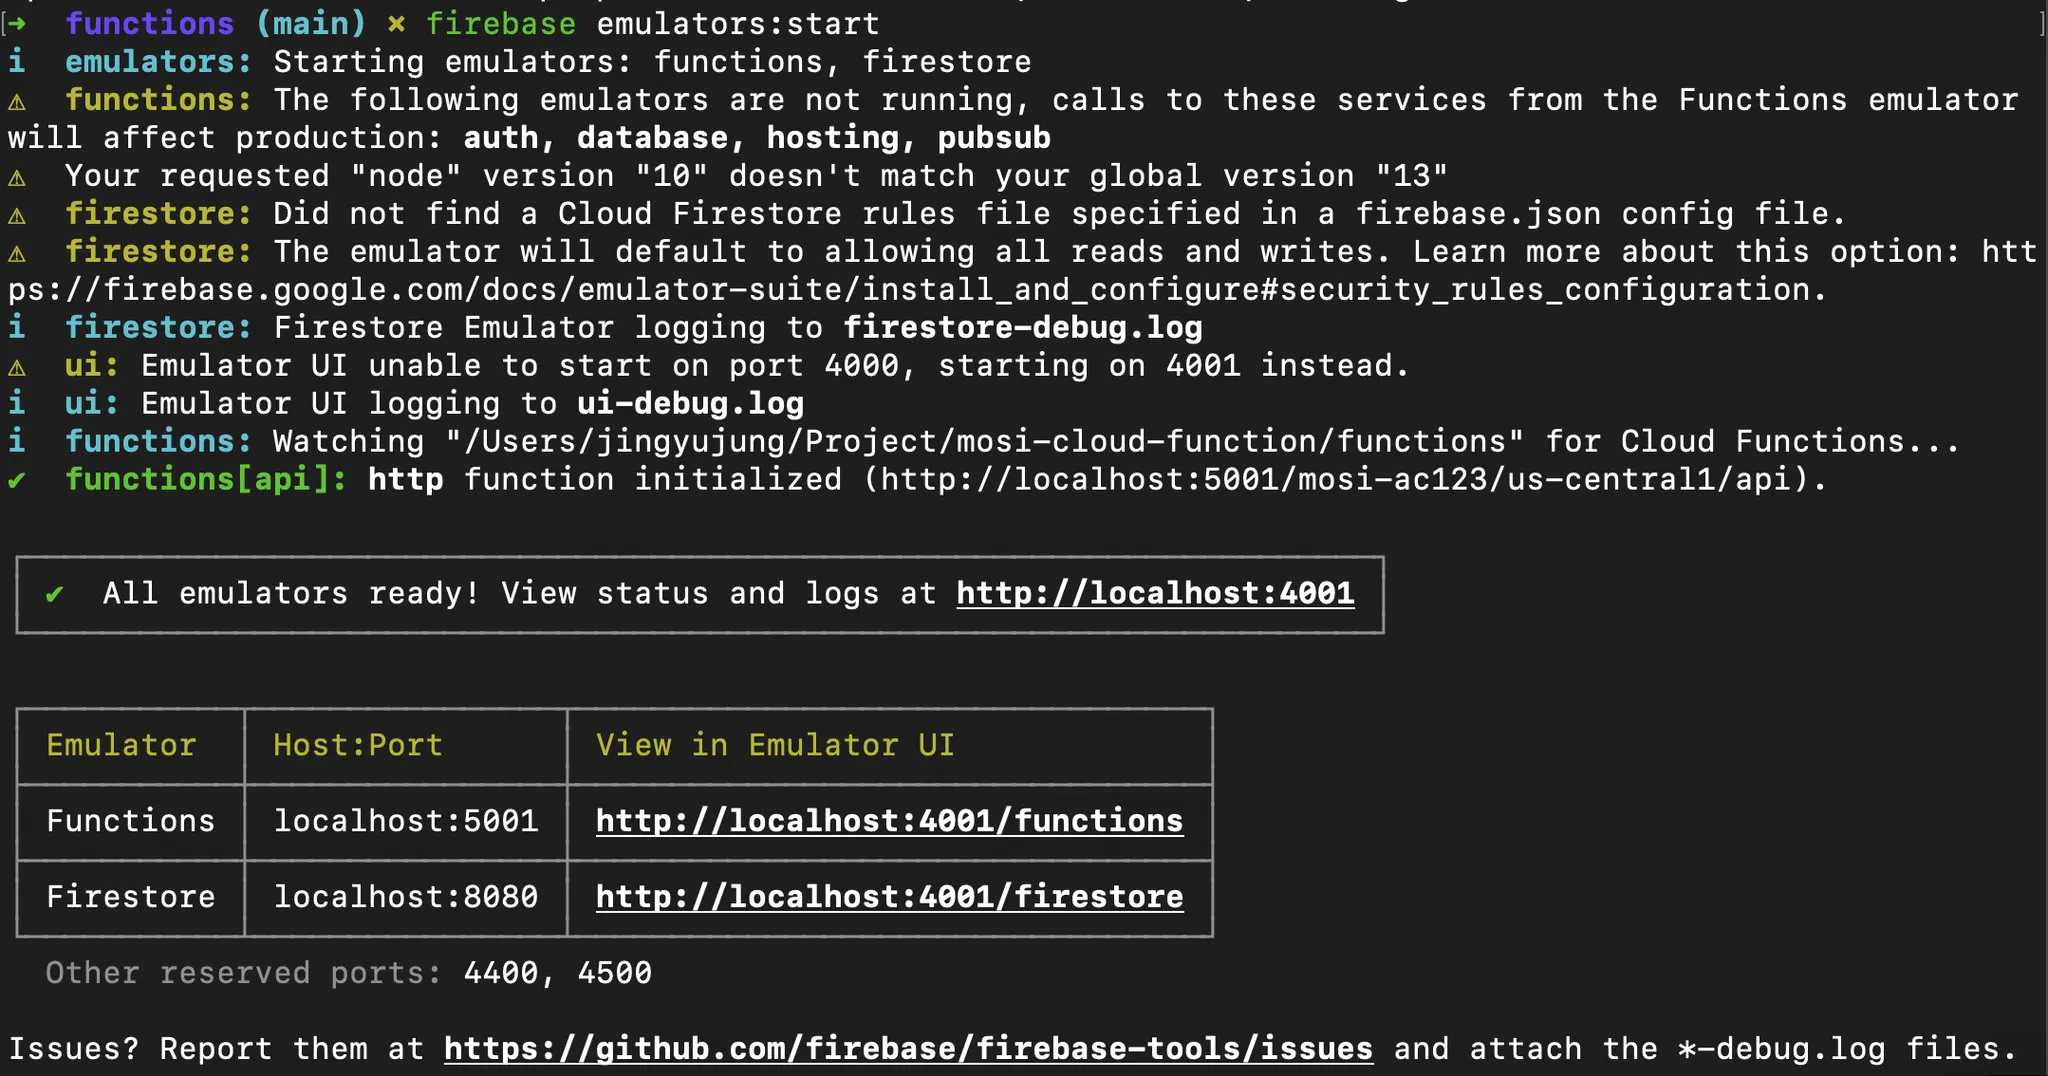Click the localhost:5001 host port cell
The height and width of the screenshot is (1076, 2048).
point(405,821)
